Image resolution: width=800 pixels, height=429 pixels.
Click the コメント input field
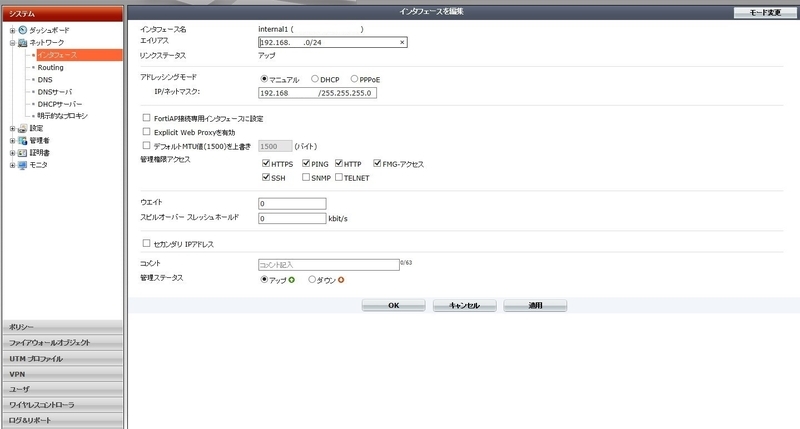[x=329, y=265]
